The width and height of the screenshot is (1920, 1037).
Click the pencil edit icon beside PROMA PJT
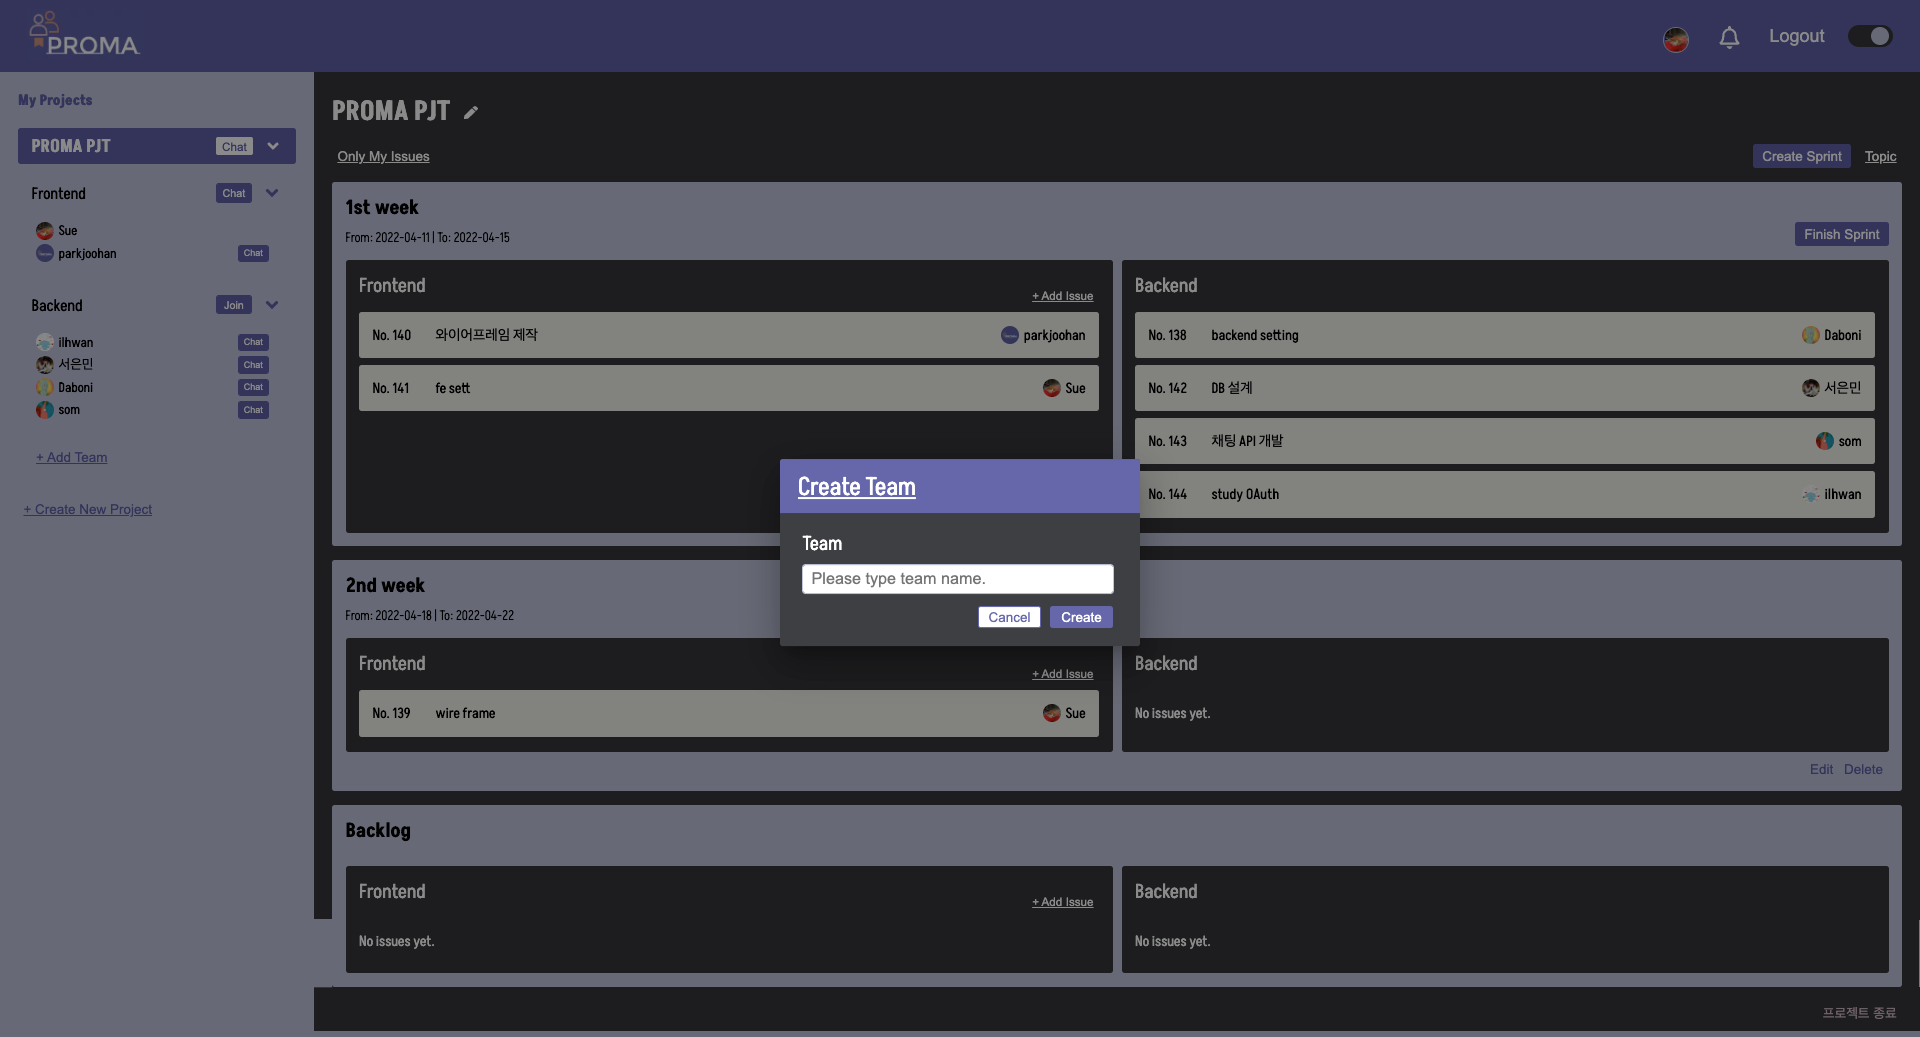pyautogui.click(x=470, y=111)
